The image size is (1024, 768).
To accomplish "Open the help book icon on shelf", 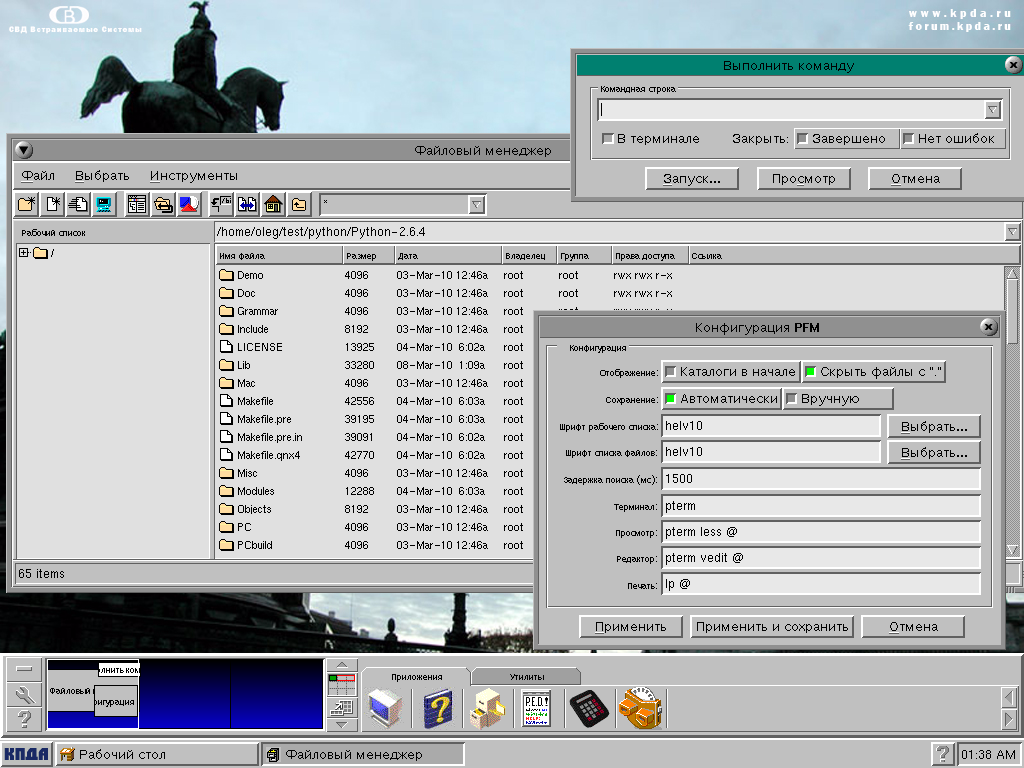I will pyautogui.click(x=438, y=709).
